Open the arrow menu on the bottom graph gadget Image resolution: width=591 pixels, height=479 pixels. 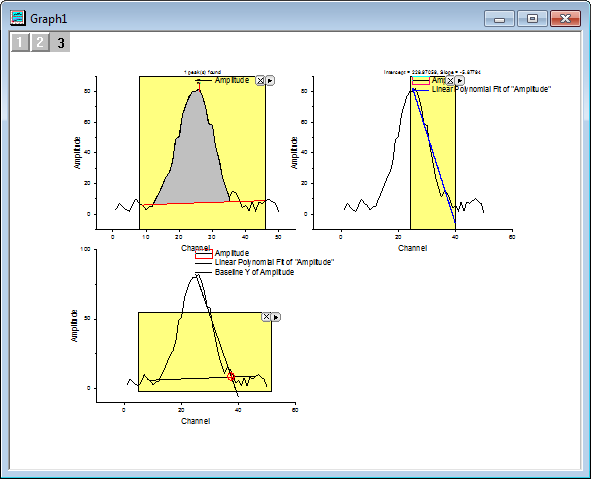tap(276, 317)
